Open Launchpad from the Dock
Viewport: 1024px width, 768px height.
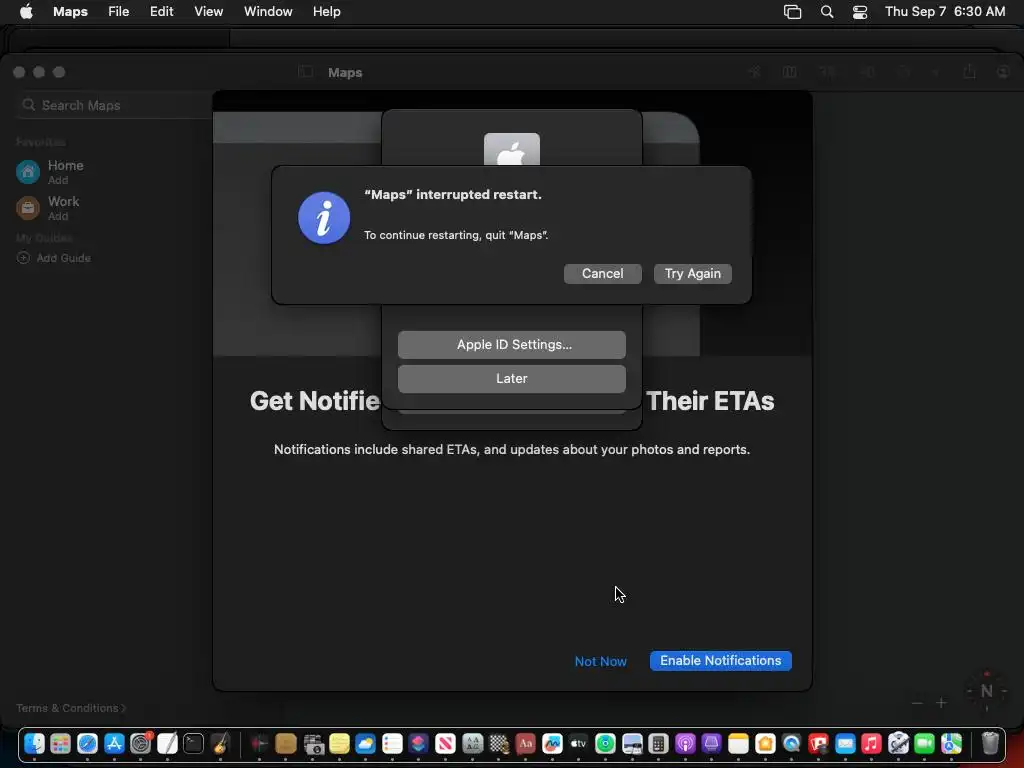61,744
